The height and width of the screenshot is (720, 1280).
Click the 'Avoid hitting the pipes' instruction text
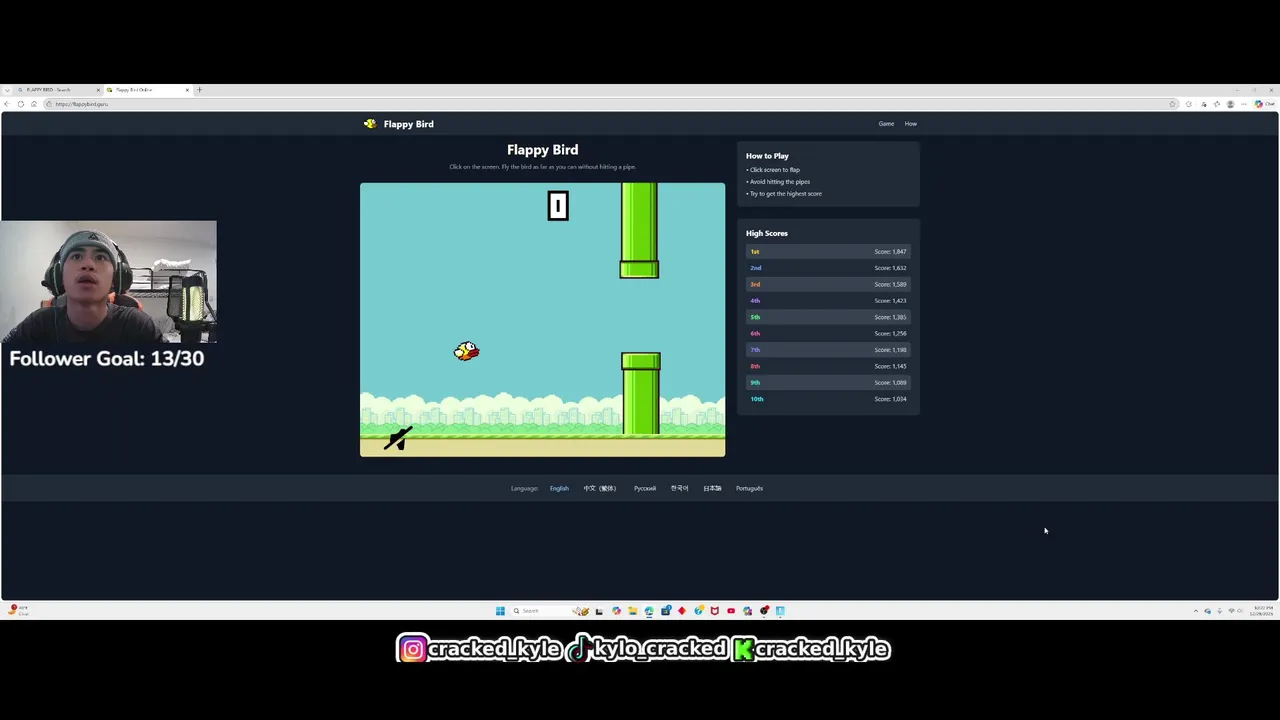point(780,182)
